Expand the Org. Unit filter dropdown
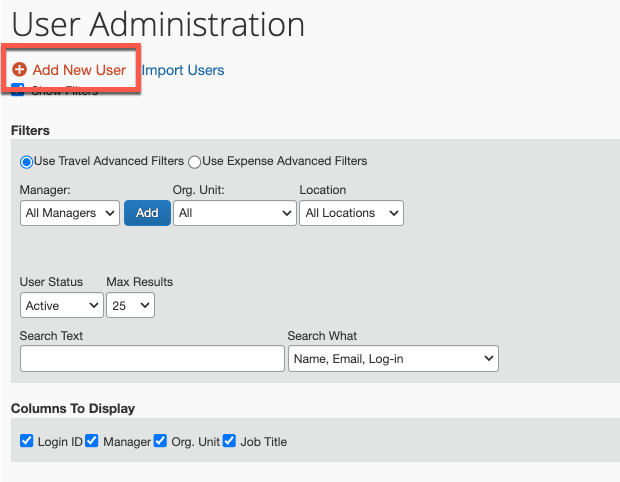This screenshot has width=620, height=482. (234, 213)
